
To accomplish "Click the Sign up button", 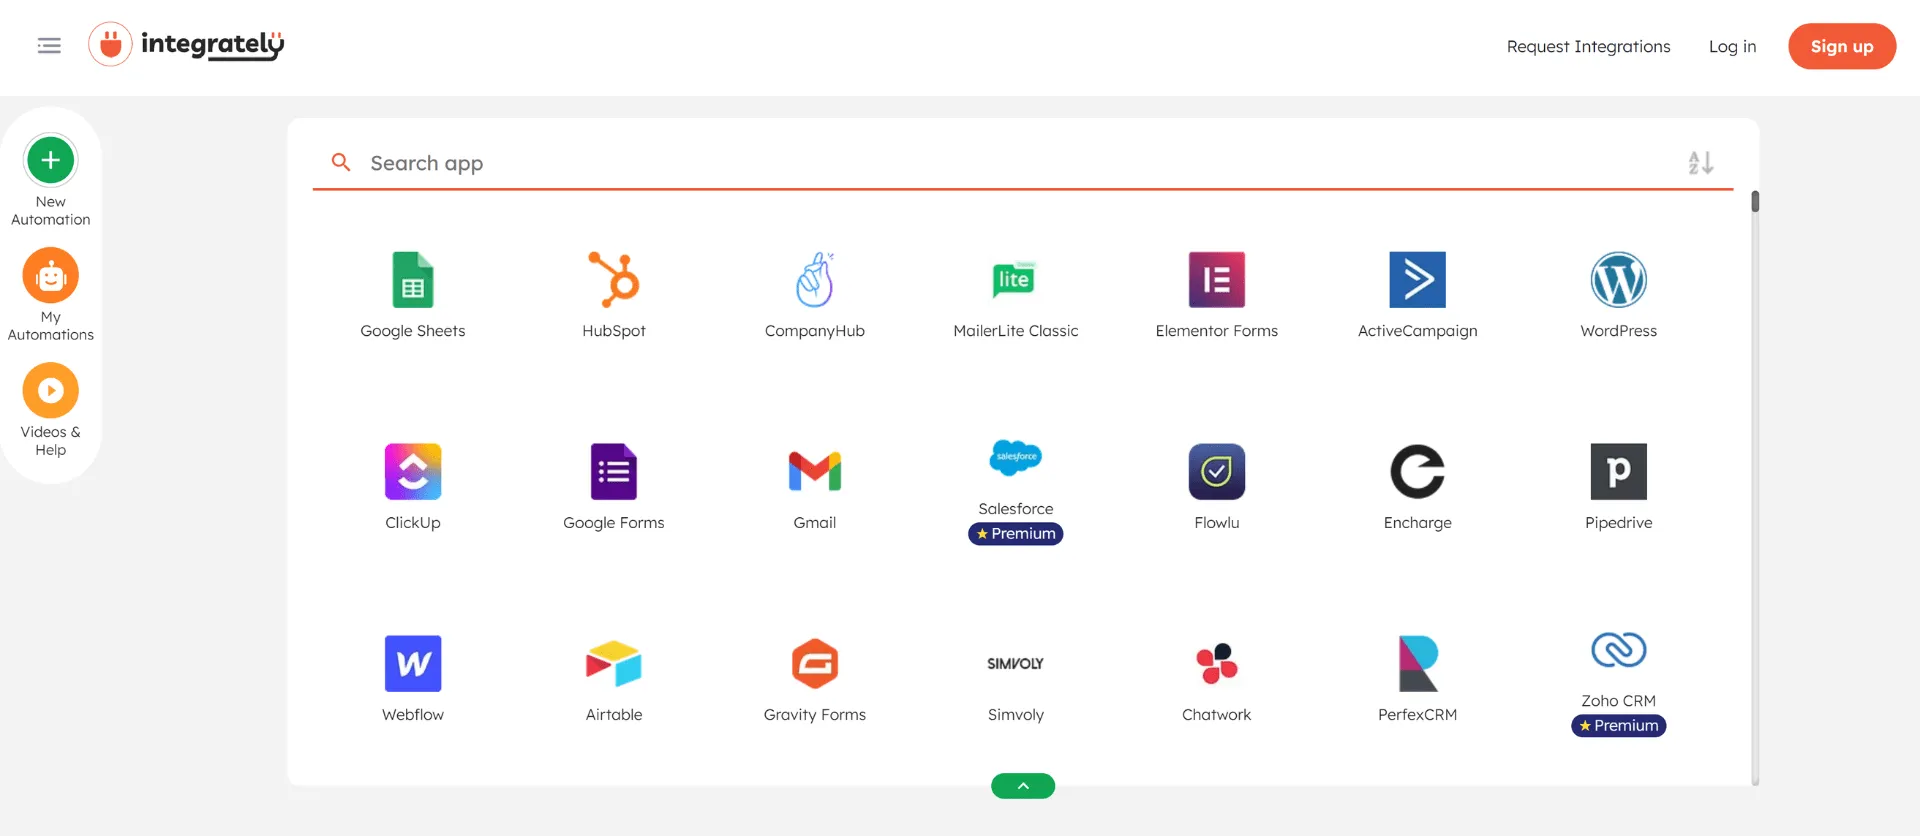I will (1842, 46).
